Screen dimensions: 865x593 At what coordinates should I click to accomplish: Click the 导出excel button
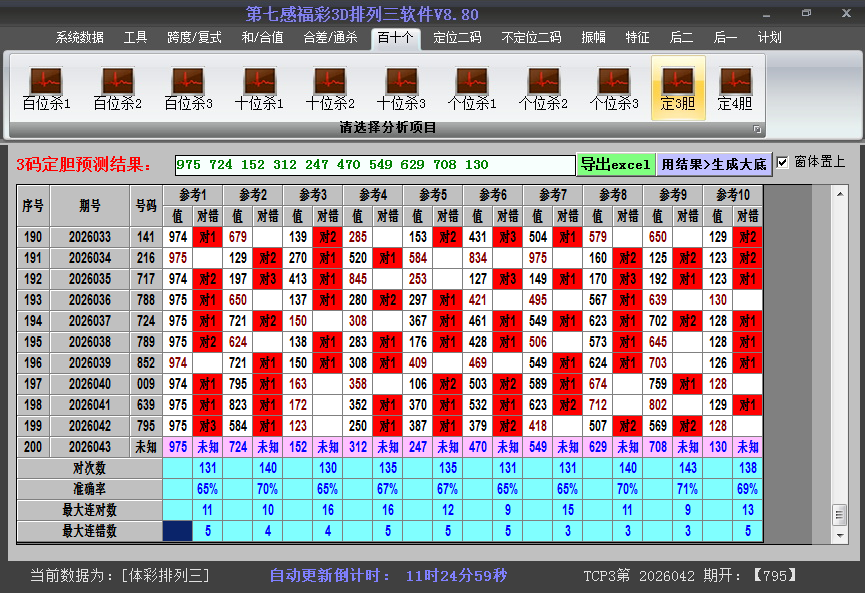pyautogui.click(x=615, y=164)
